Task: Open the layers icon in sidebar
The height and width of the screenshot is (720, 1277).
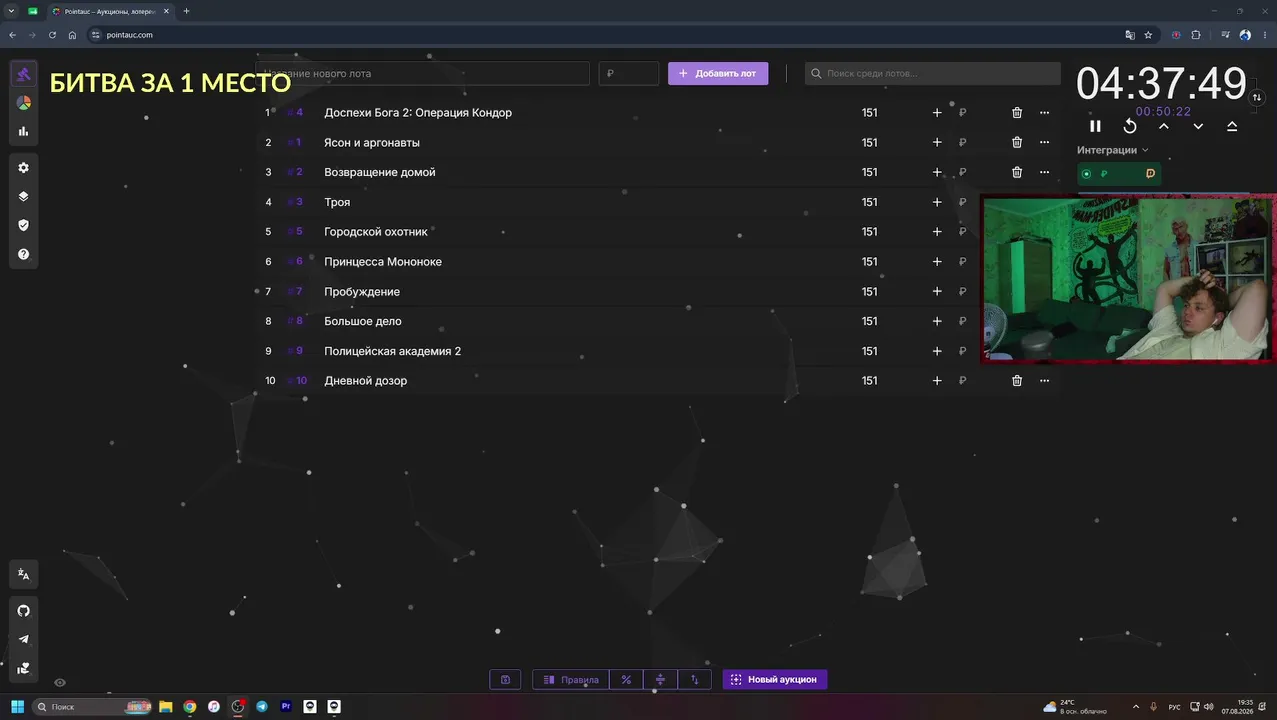Action: coord(23,197)
